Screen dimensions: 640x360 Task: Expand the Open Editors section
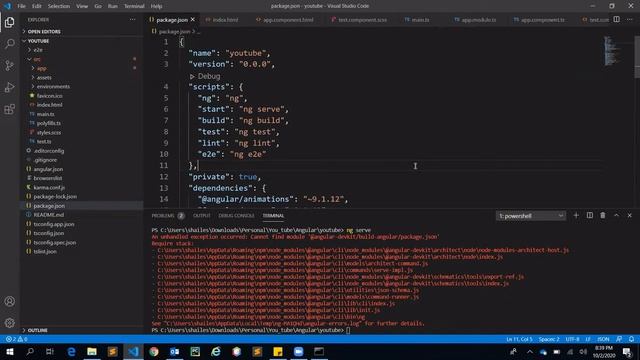point(44,31)
